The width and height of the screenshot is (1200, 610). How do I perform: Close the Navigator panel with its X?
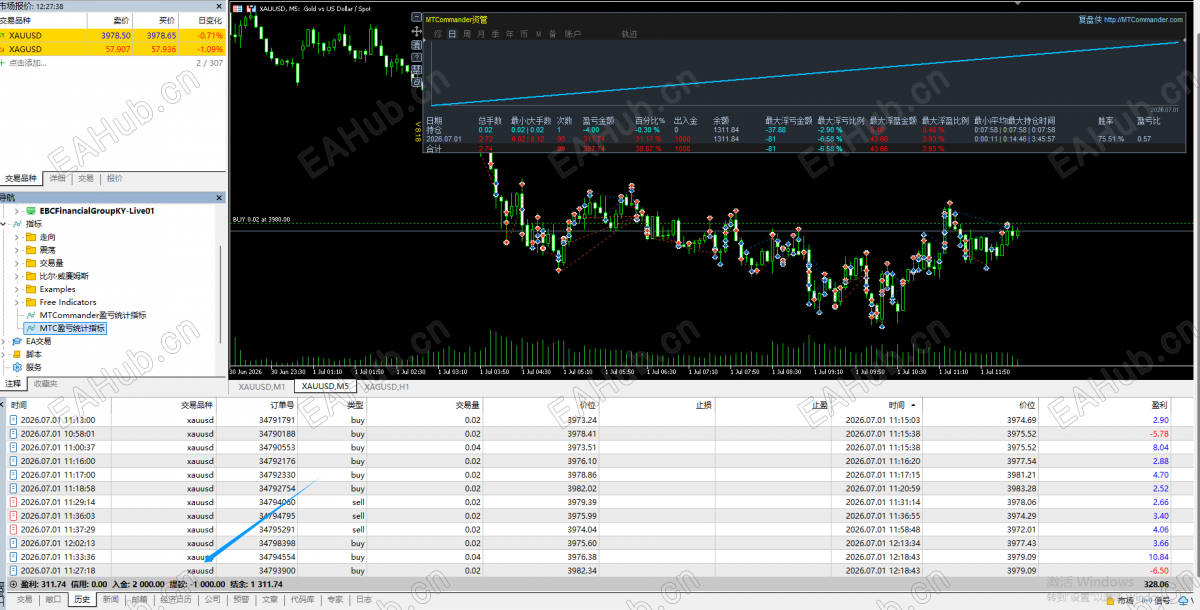(x=219, y=198)
